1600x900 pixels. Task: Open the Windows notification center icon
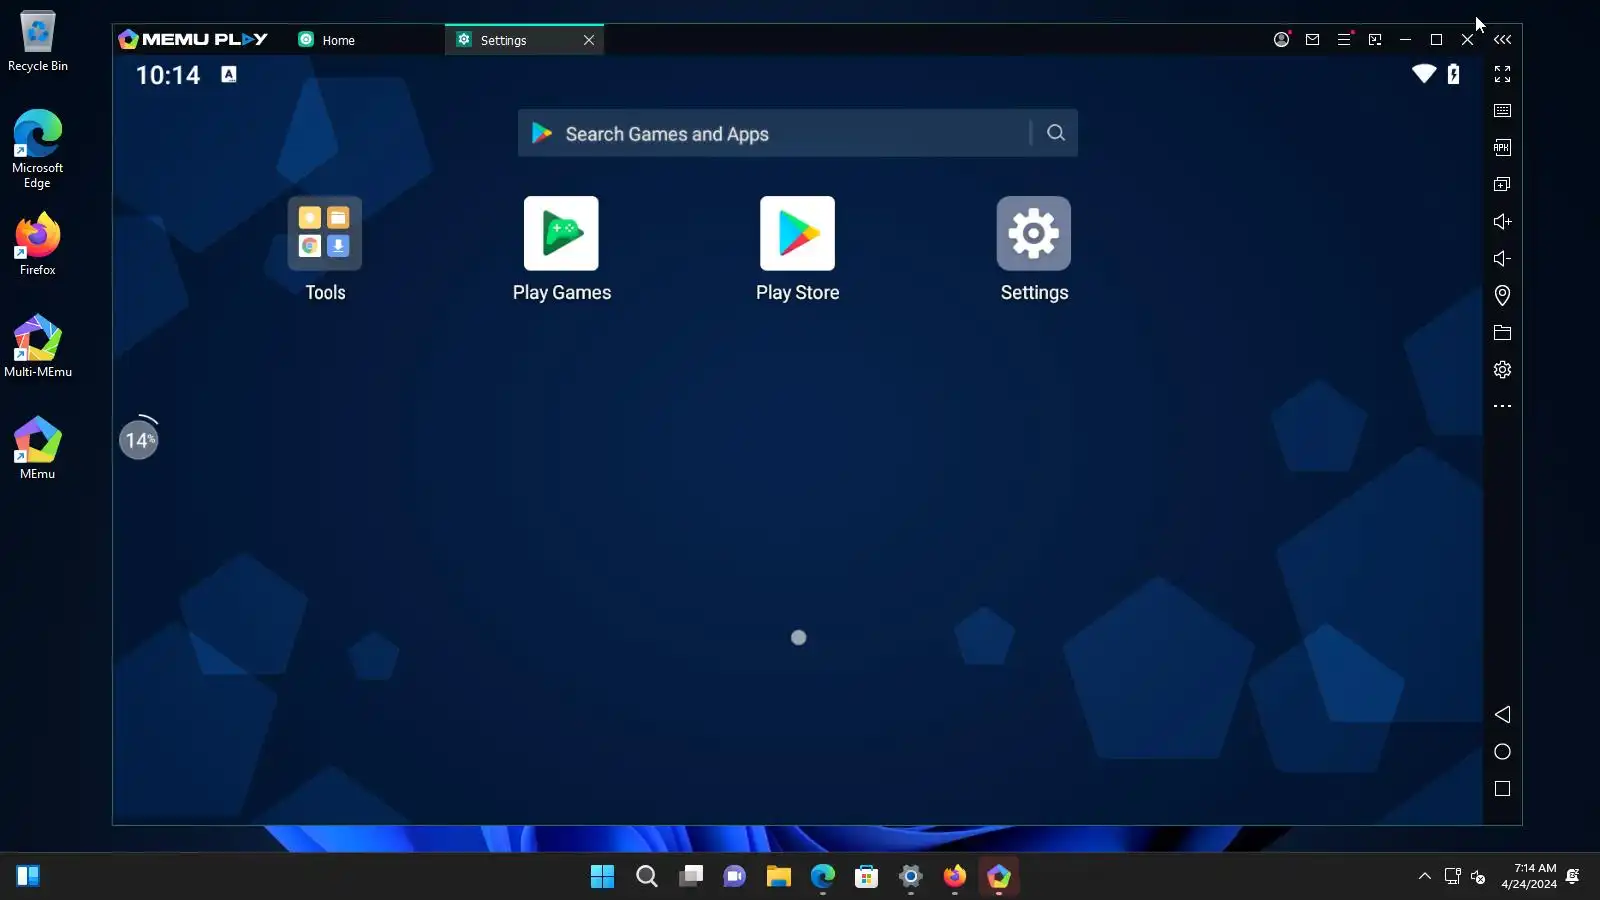click(1573, 877)
